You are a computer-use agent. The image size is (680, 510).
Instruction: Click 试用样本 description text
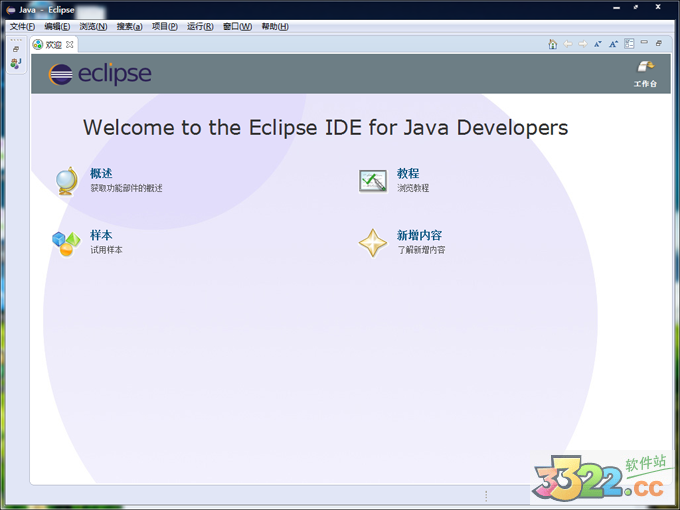(106, 250)
